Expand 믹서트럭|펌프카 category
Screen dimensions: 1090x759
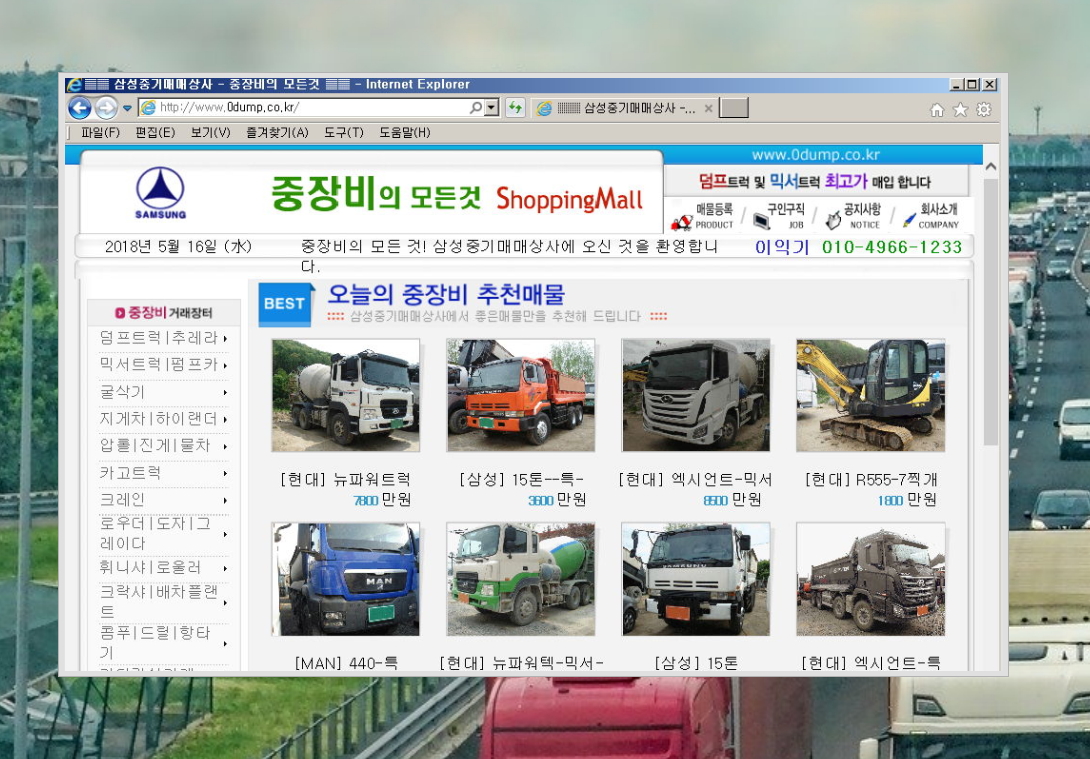point(163,364)
